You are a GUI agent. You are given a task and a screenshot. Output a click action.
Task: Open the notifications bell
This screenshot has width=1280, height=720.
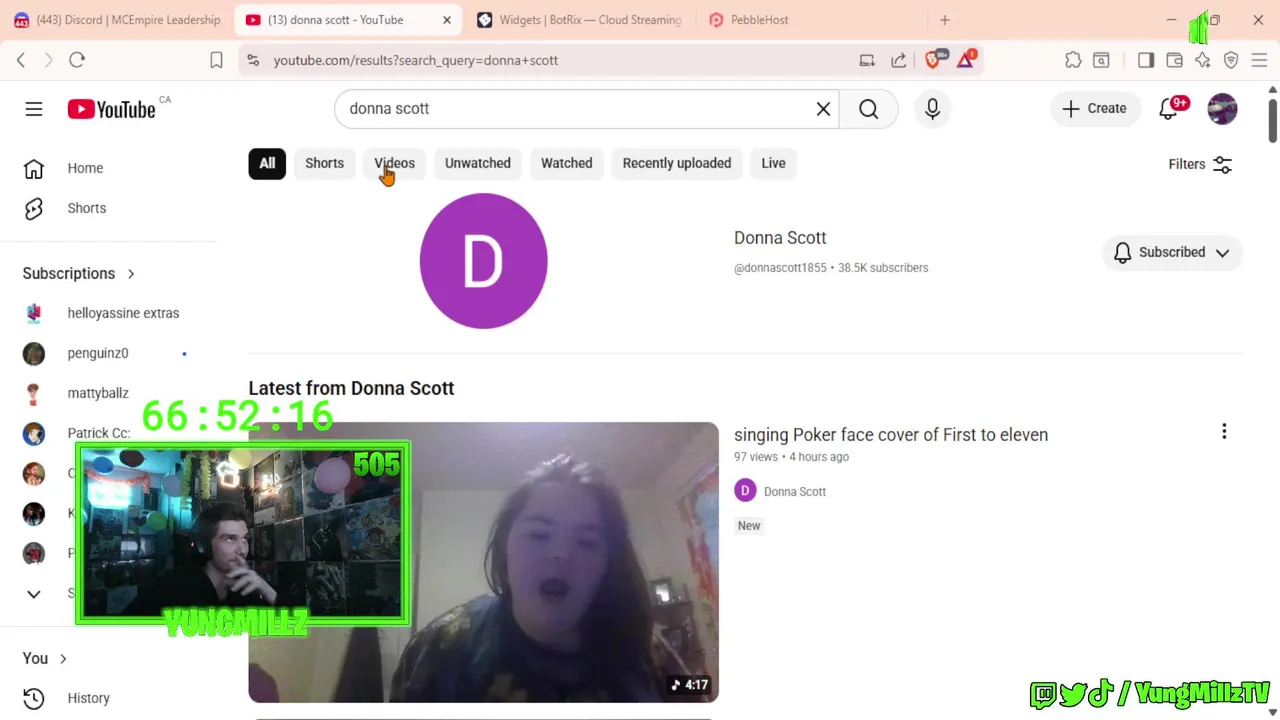1168,109
